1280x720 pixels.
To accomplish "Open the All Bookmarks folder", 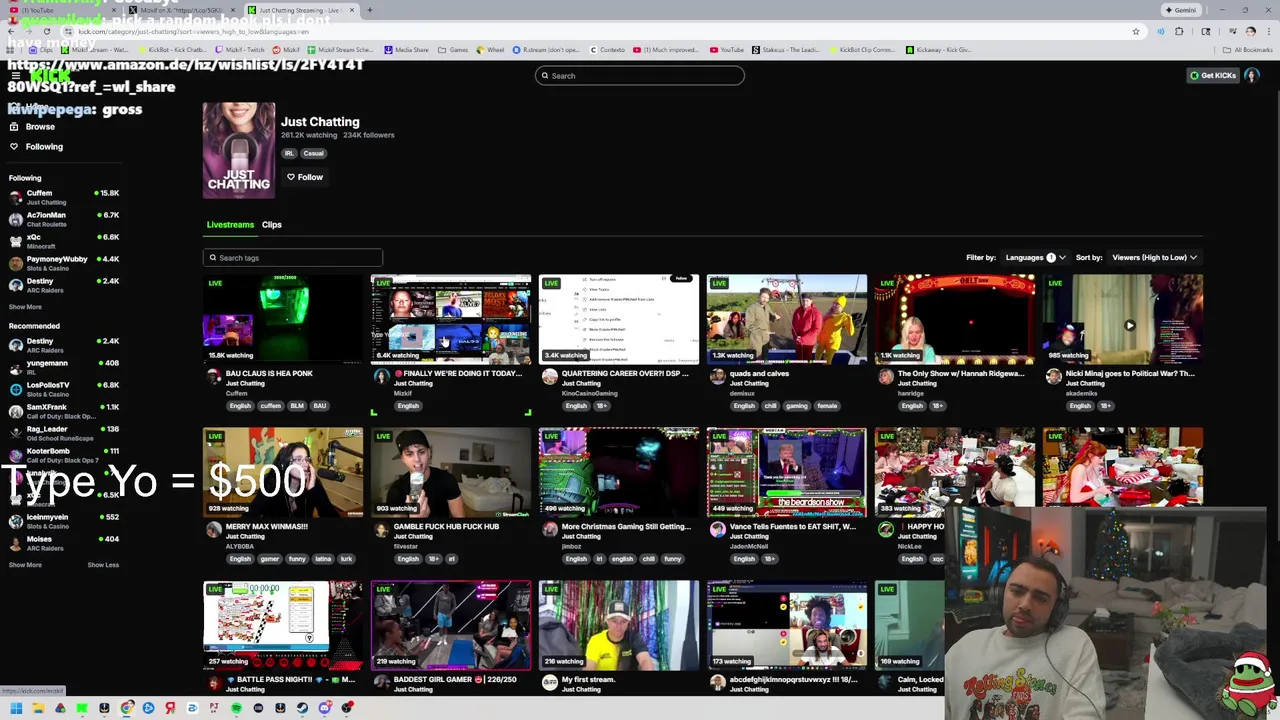I will click(1249, 50).
